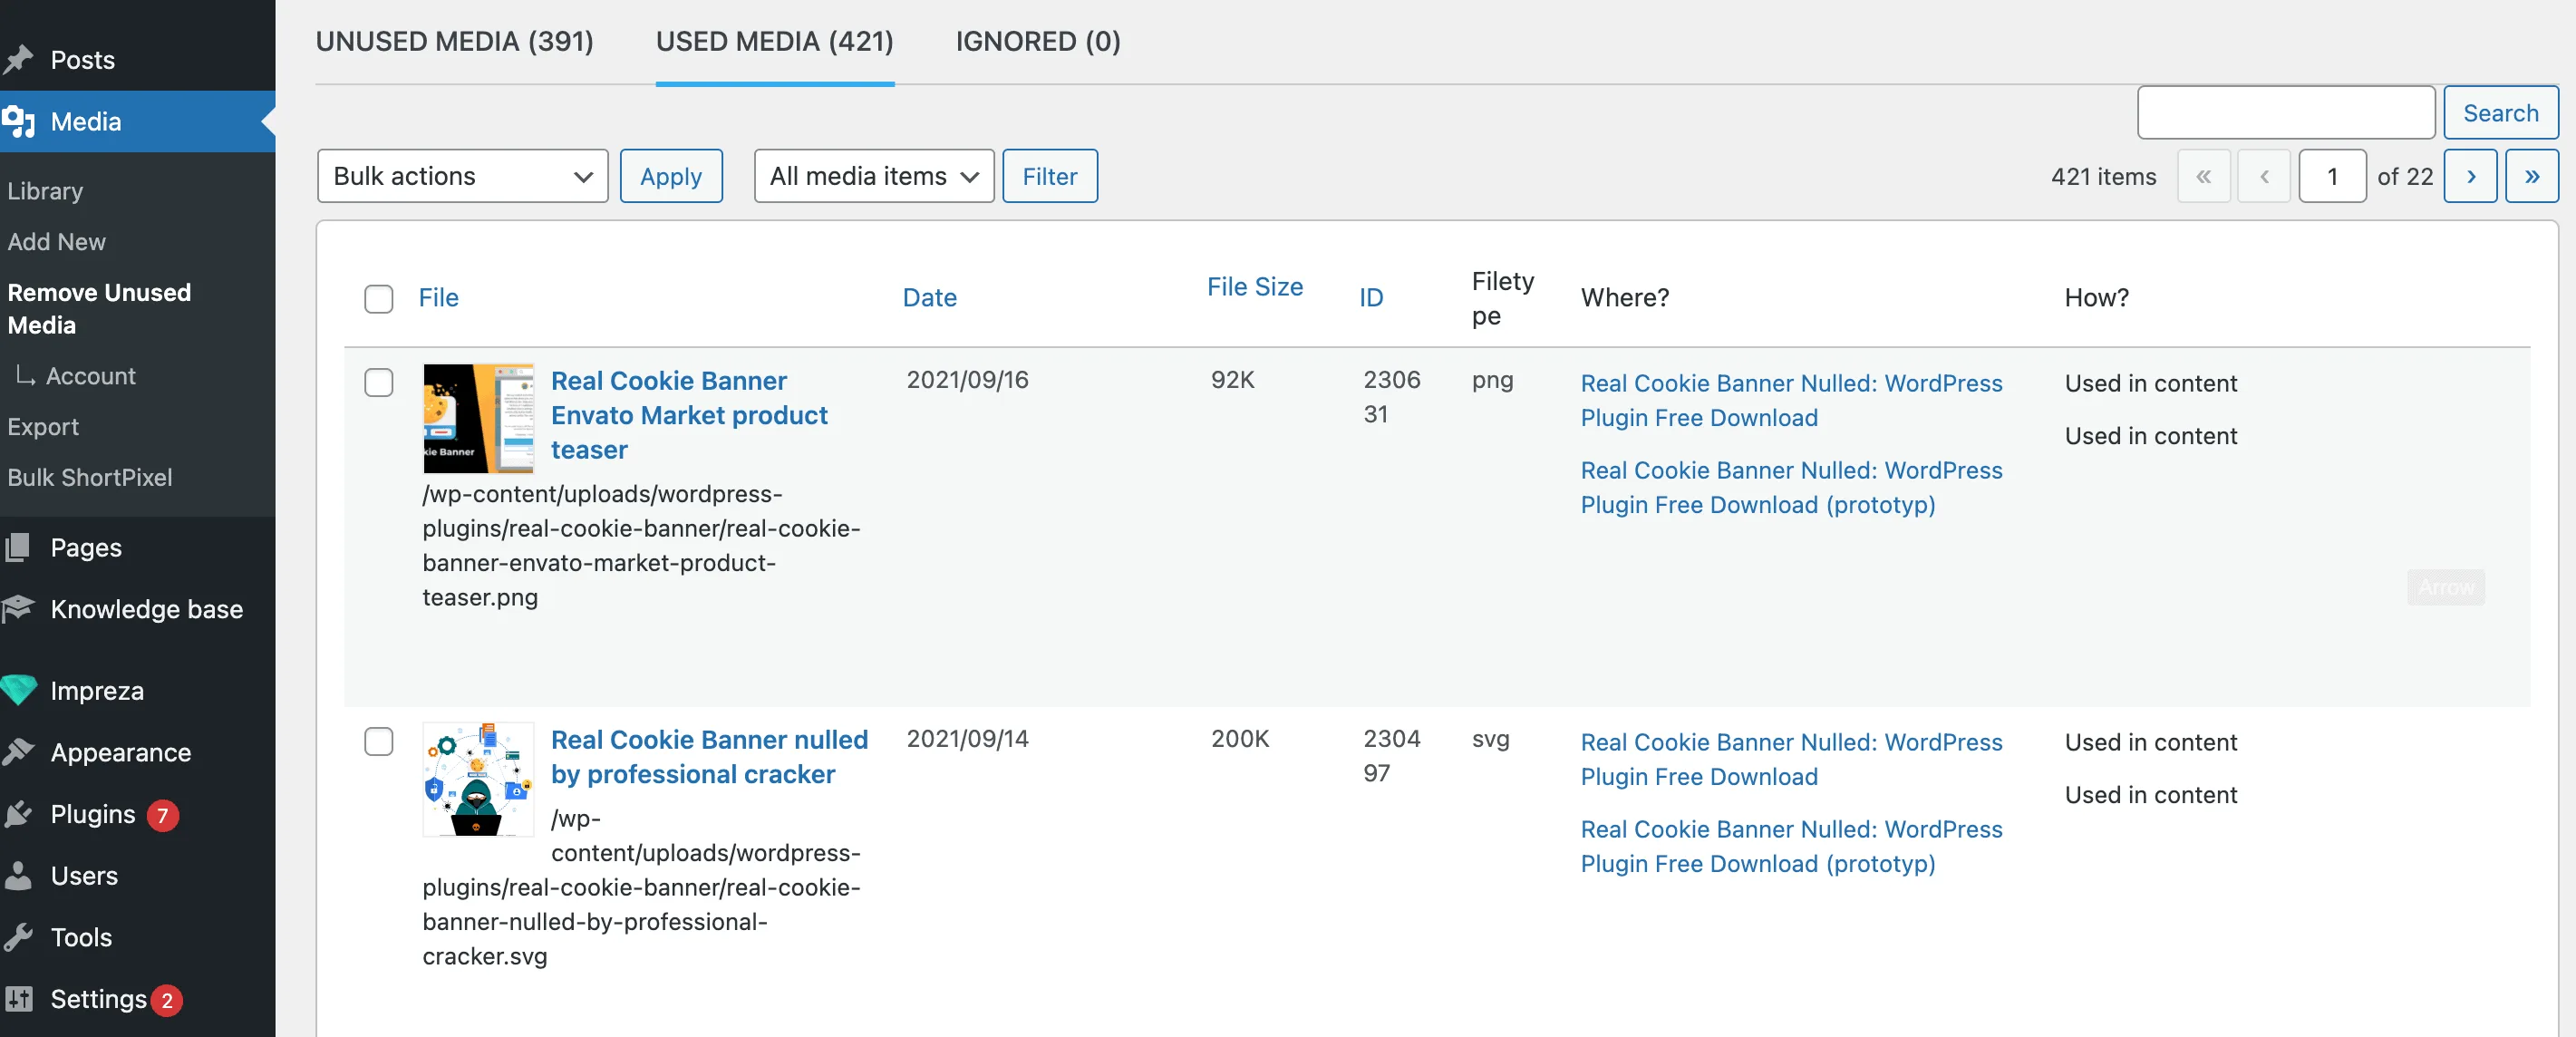2576x1037 pixels.
Task: Open the Export submenu link
Action: [43, 426]
